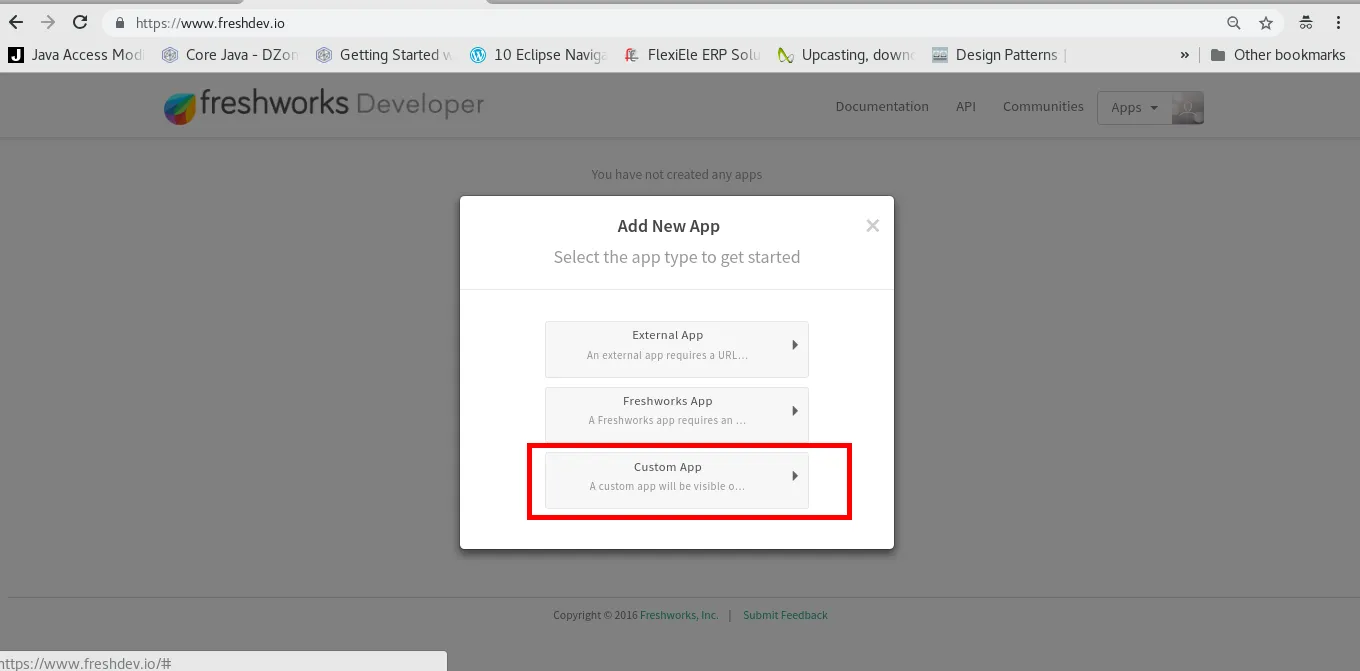Open the Java Access Mod bookmark
The image size is (1360, 671).
click(76, 55)
